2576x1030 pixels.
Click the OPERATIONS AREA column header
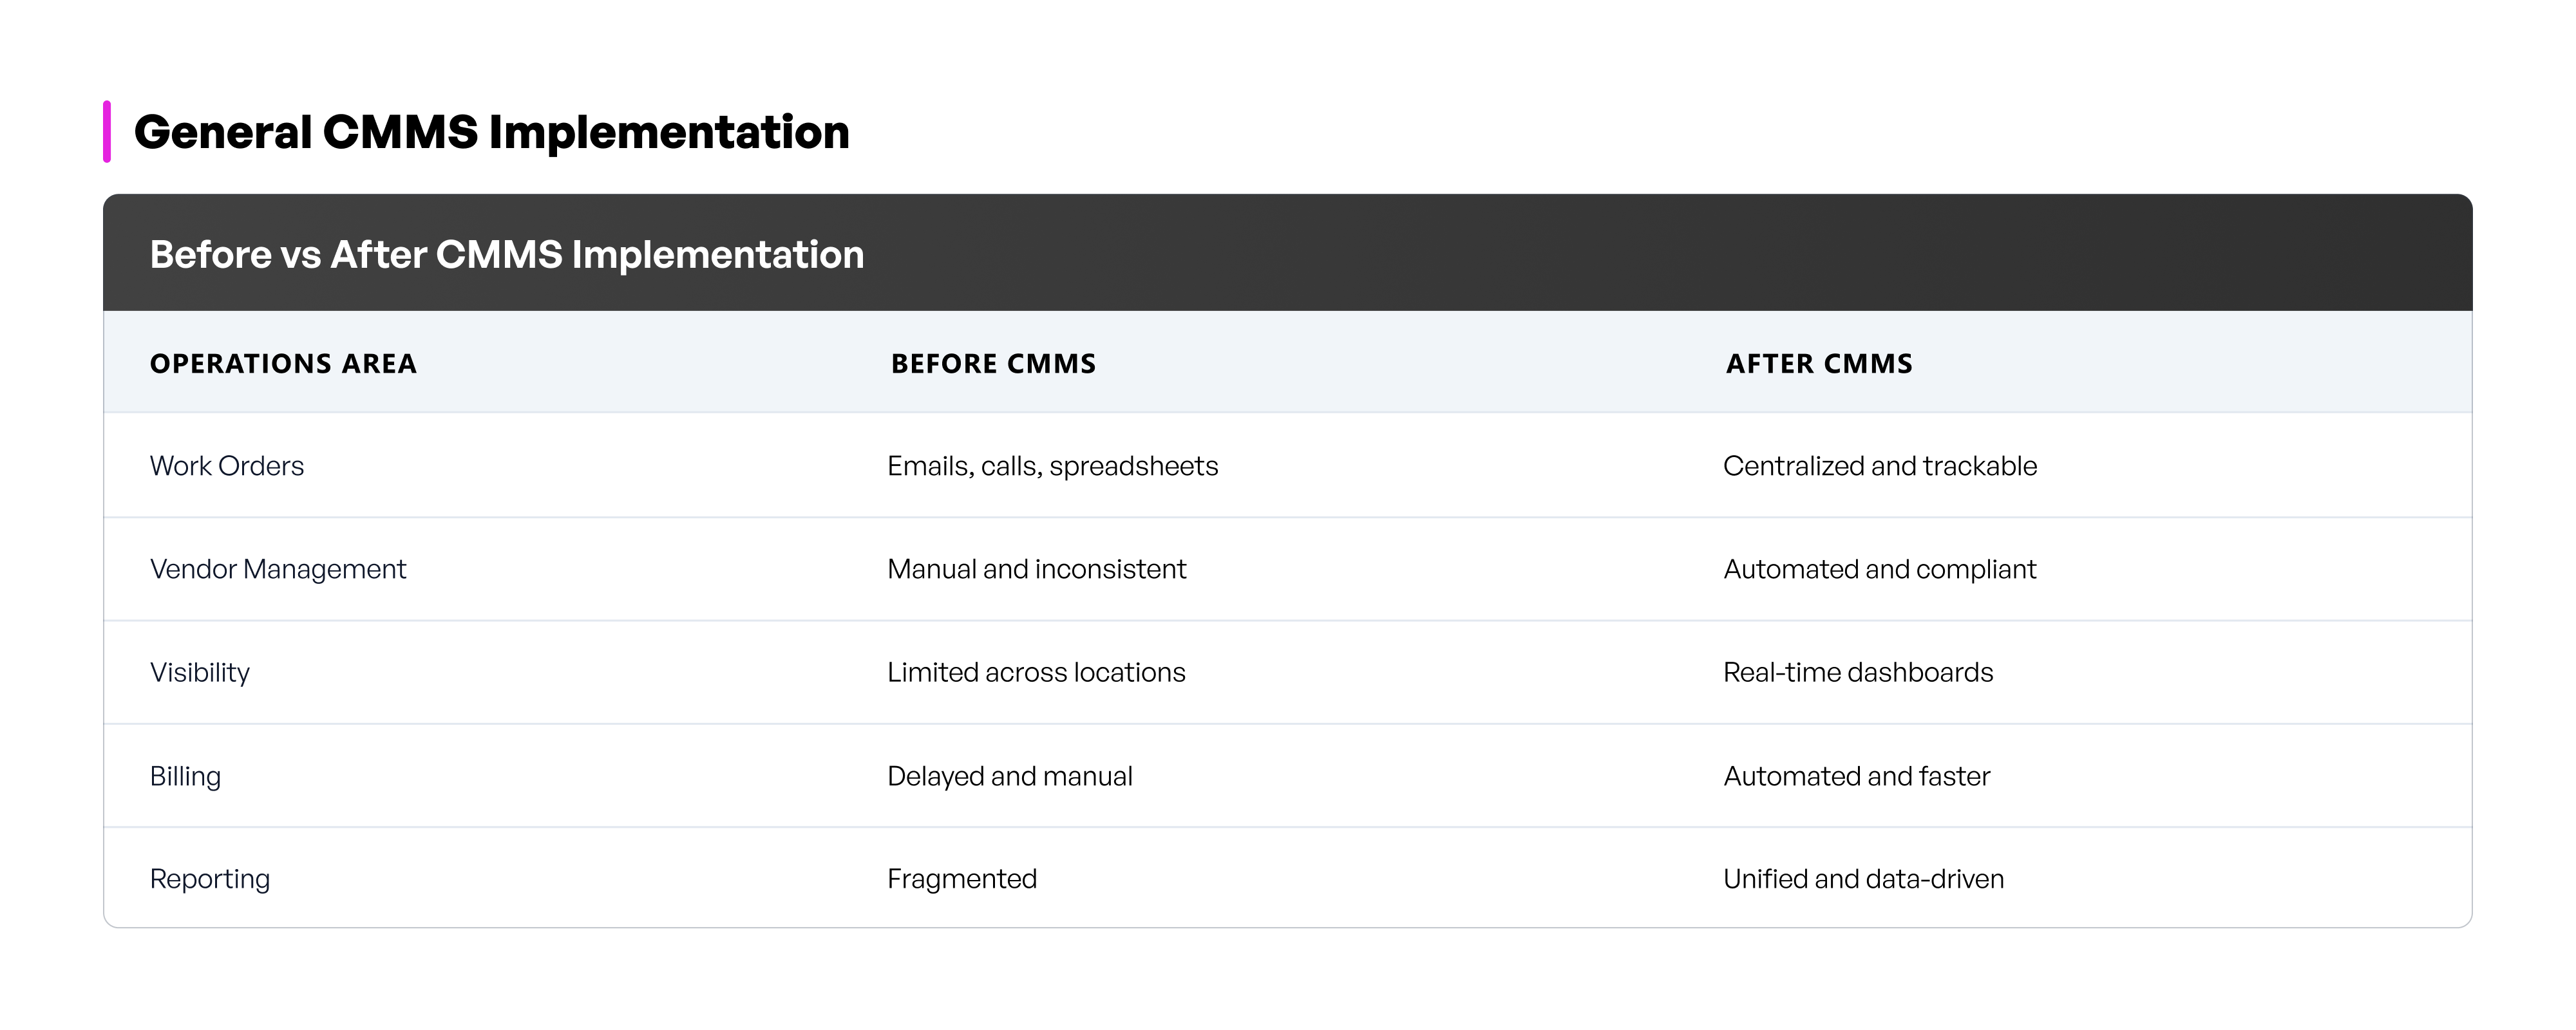point(283,364)
